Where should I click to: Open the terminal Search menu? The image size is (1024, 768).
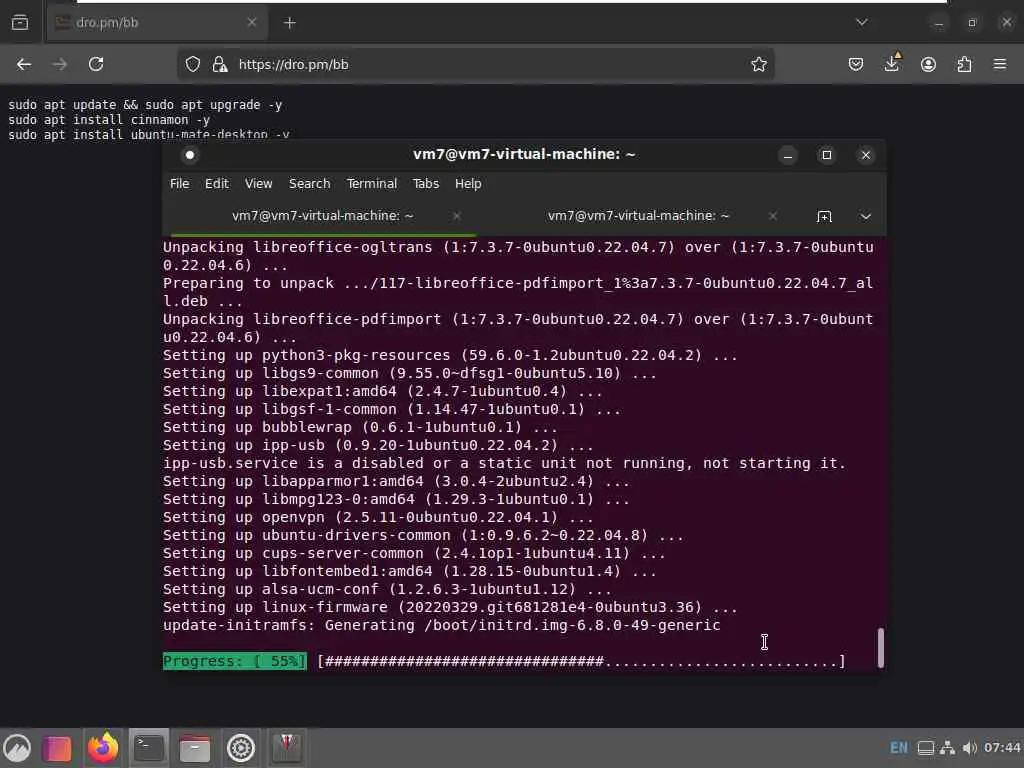(310, 184)
